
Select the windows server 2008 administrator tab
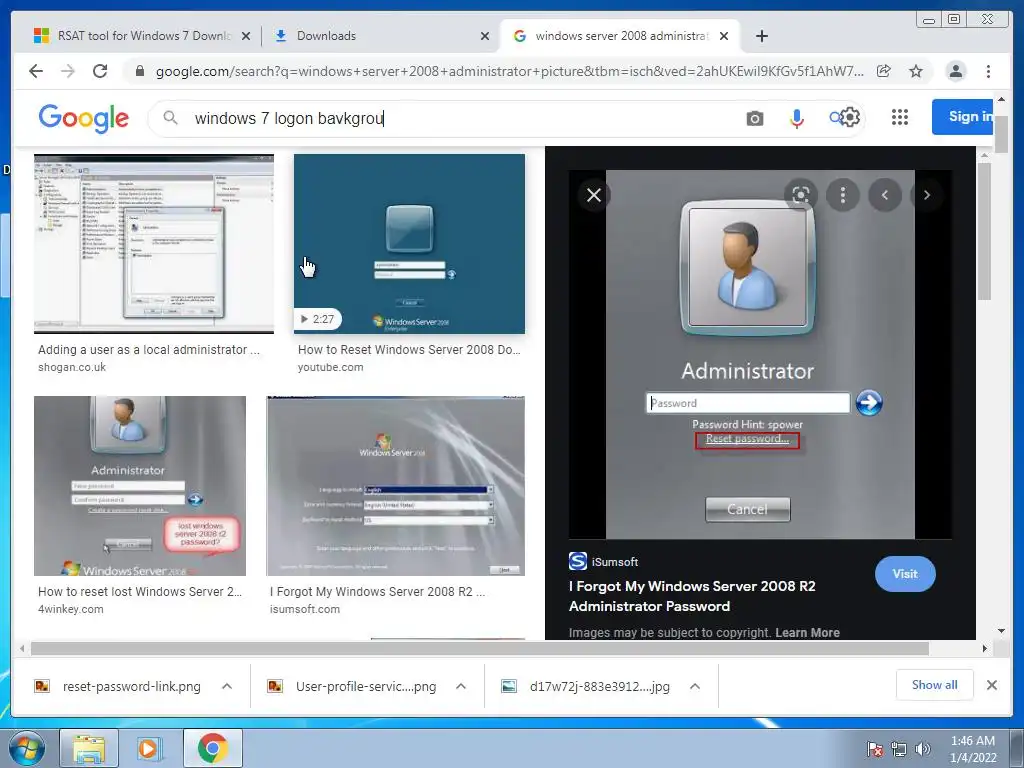click(x=618, y=36)
